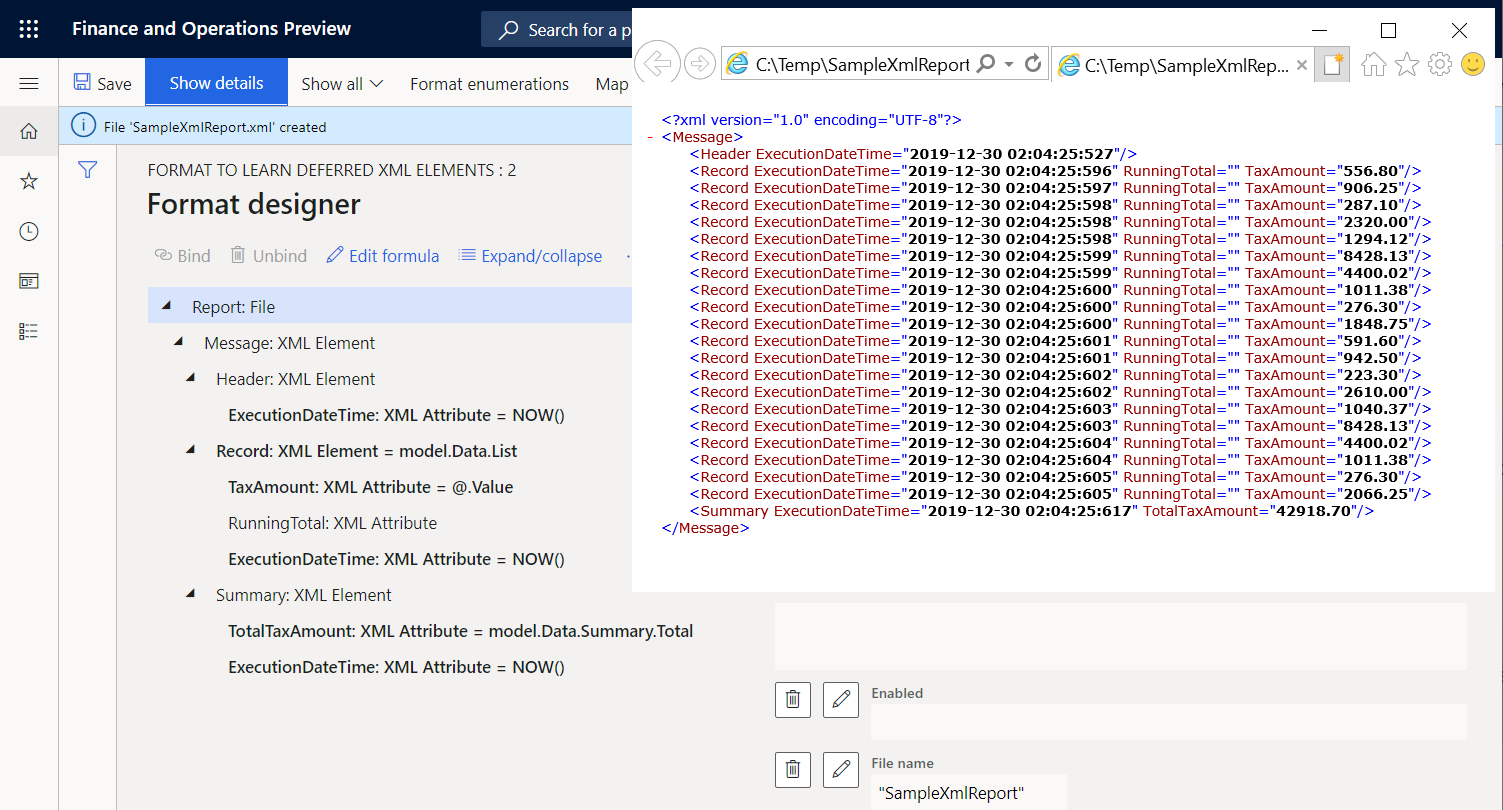Viewport: 1503px width, 810px height.
Task: Click Show details button
Action: point(216,83)
